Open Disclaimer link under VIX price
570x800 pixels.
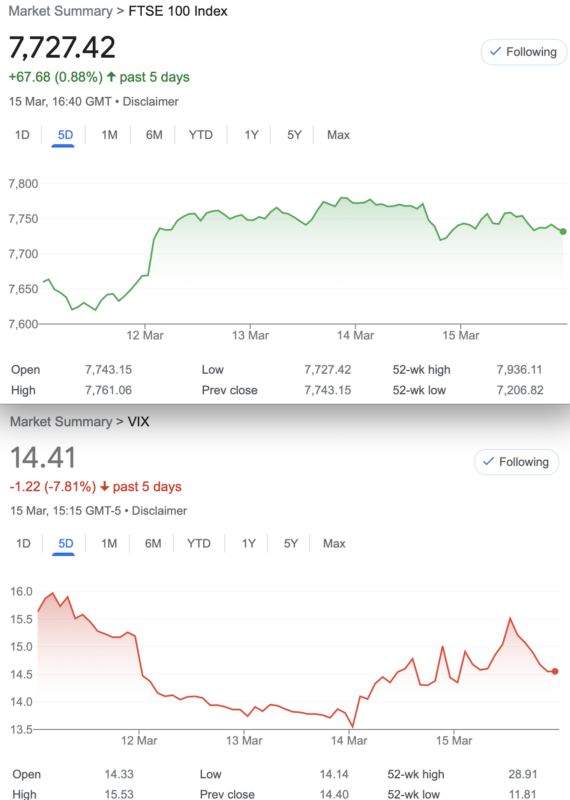pyautogui.click(x=159, y=511)
